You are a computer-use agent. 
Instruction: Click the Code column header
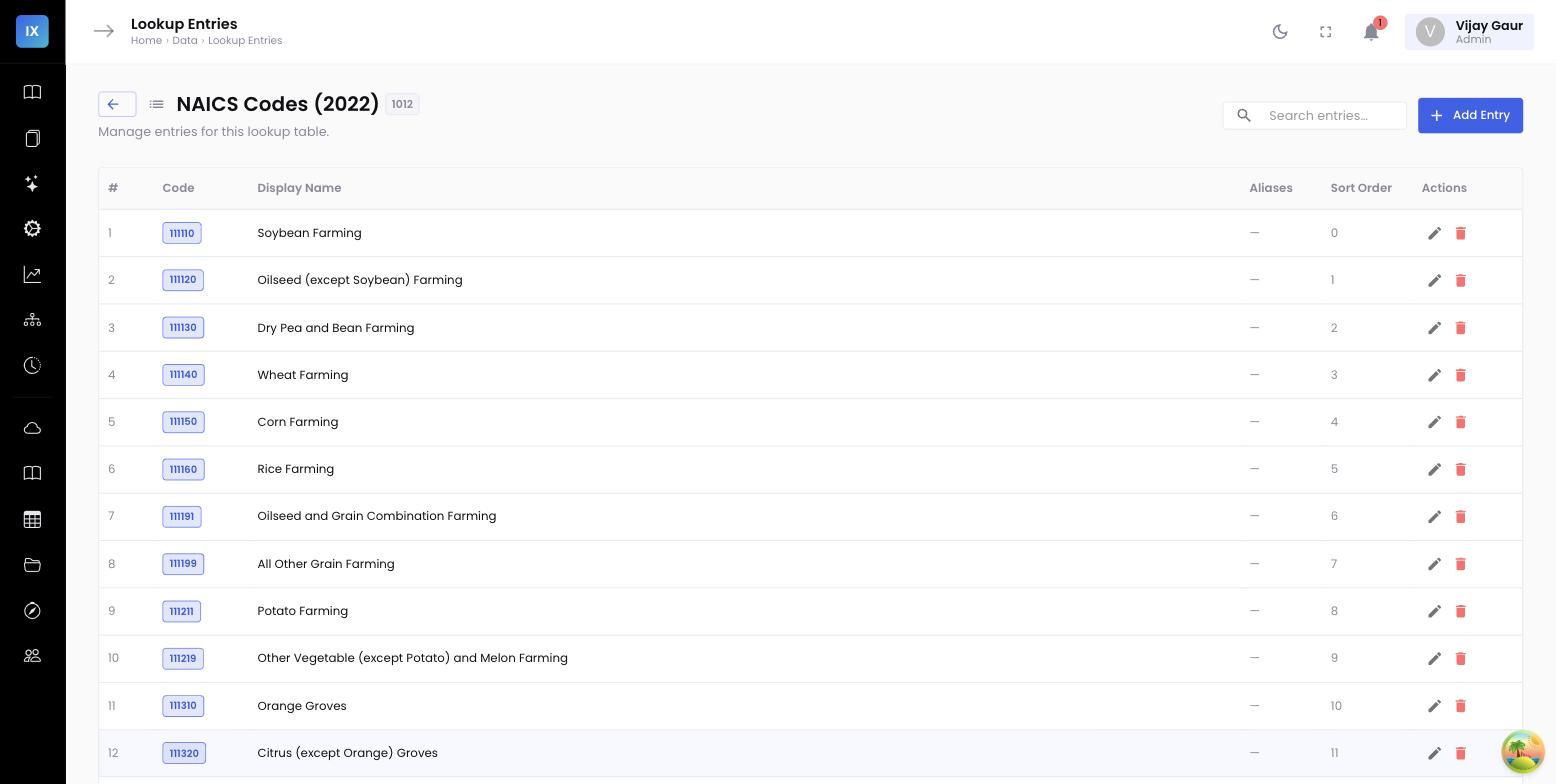click(x=178, y=188)
